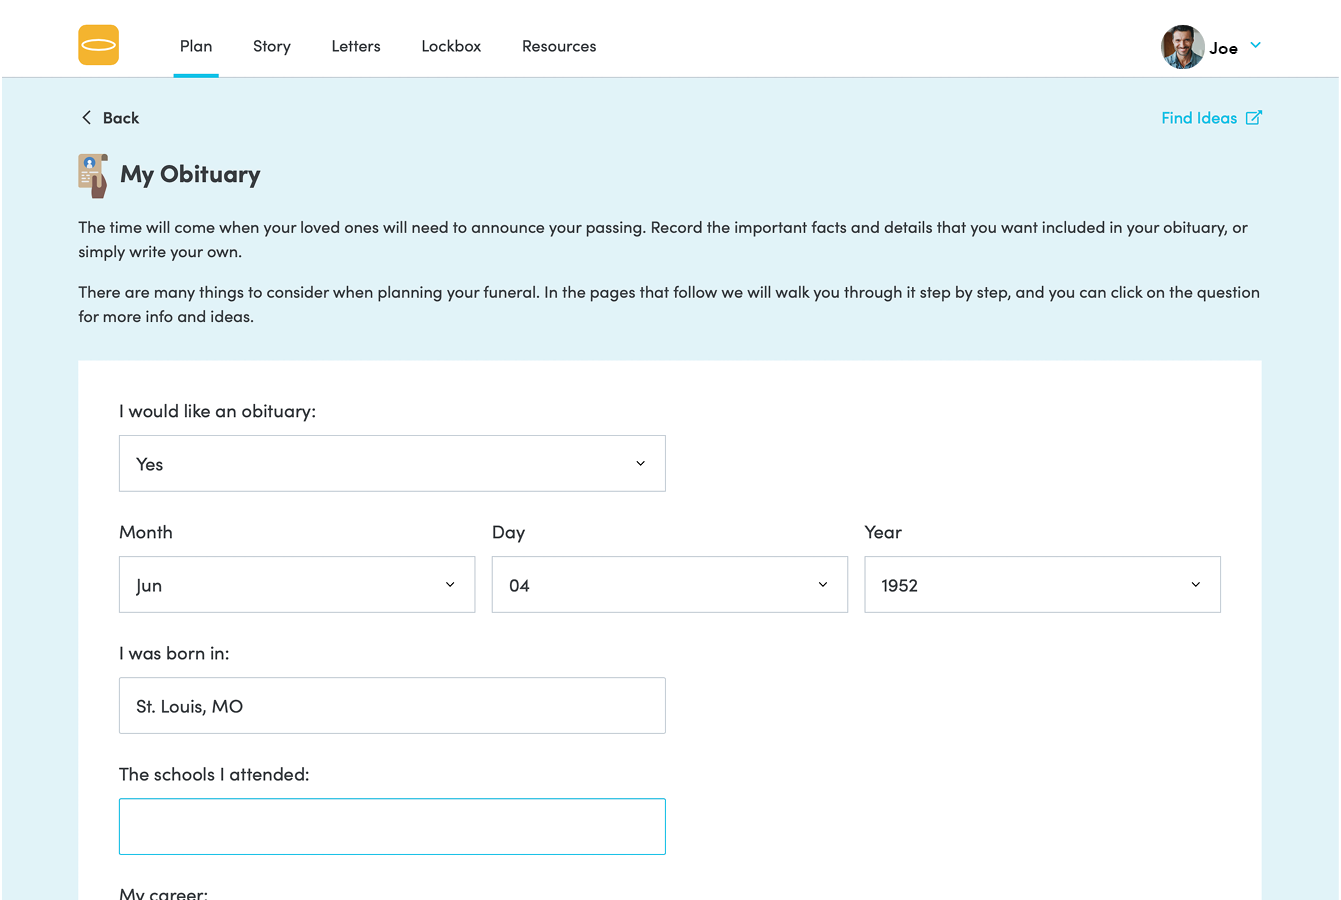
Task: Click the Day label
Action: point(508,532)
